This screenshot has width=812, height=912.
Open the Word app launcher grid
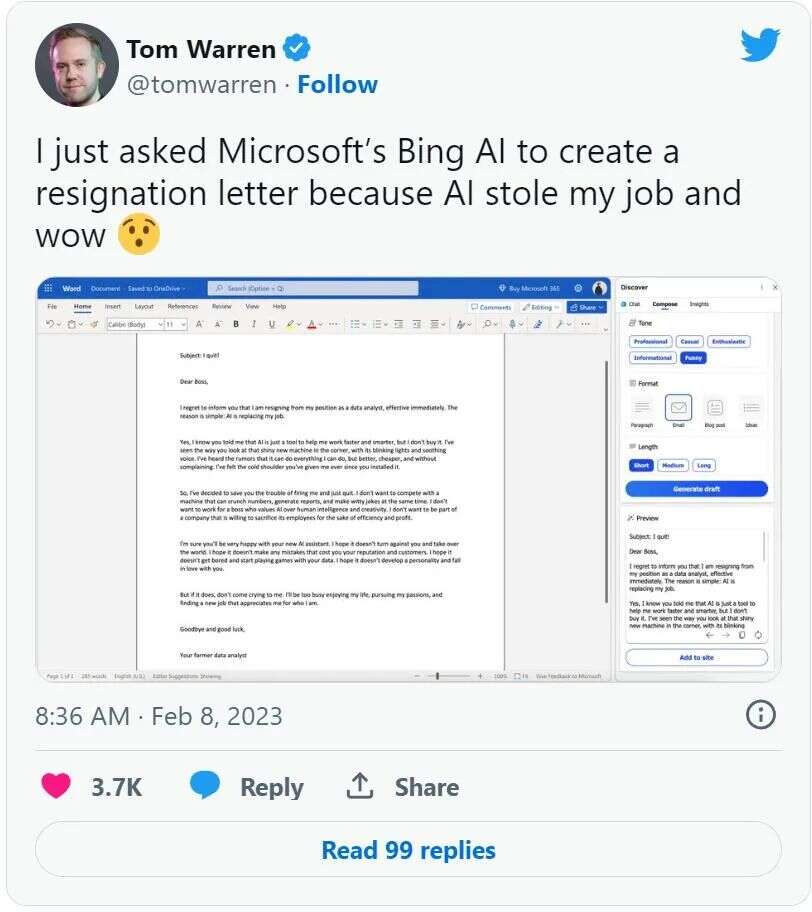coord(48,288)
